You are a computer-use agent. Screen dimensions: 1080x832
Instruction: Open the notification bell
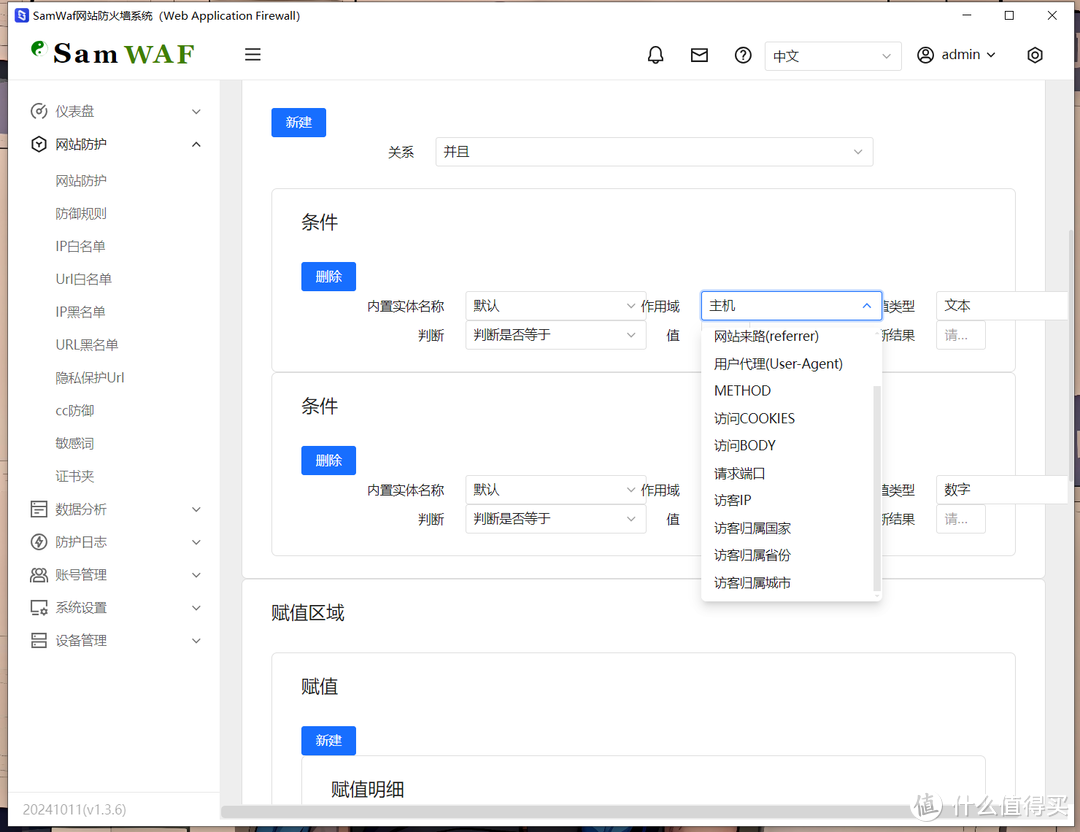656,55
